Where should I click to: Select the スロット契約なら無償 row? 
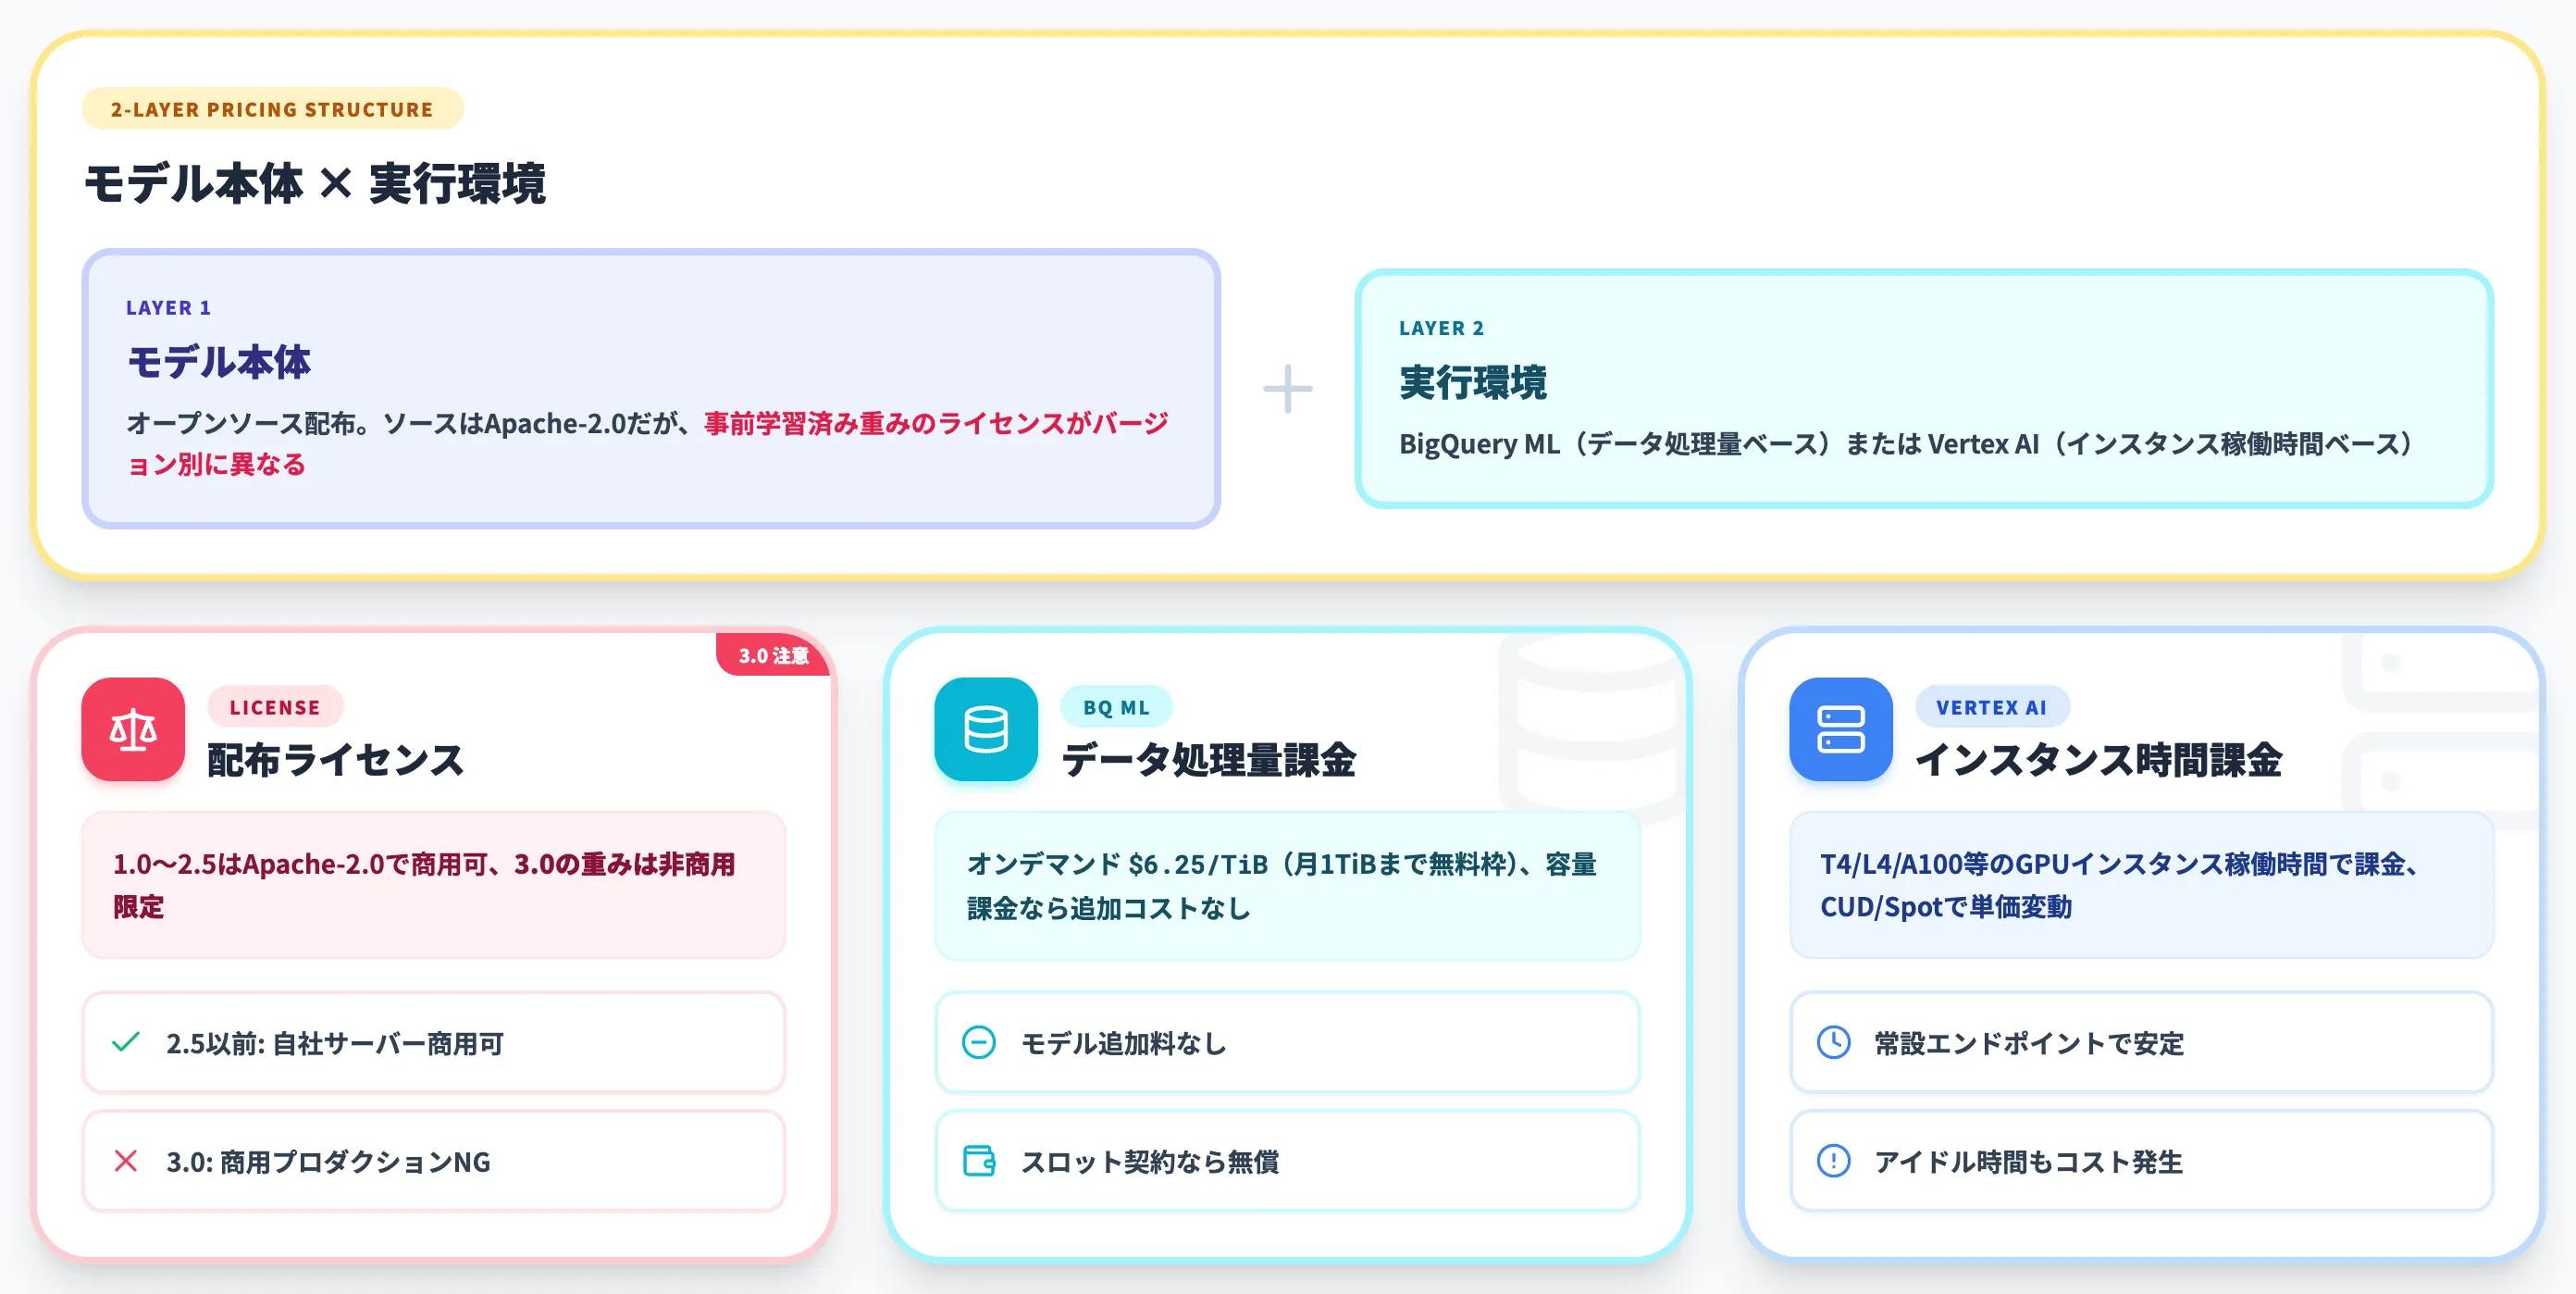[x=1288, y=1161]
